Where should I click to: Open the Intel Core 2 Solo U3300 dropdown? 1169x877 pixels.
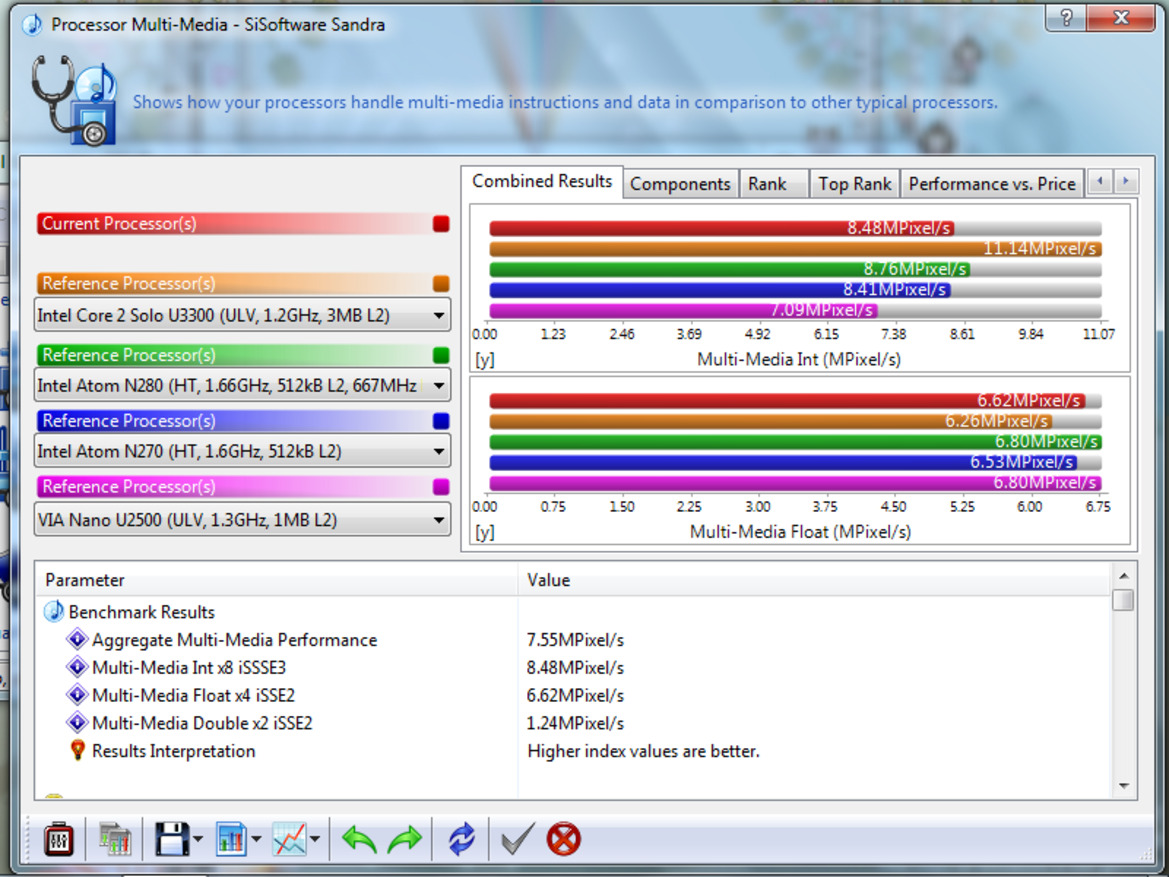coord(242,315)
